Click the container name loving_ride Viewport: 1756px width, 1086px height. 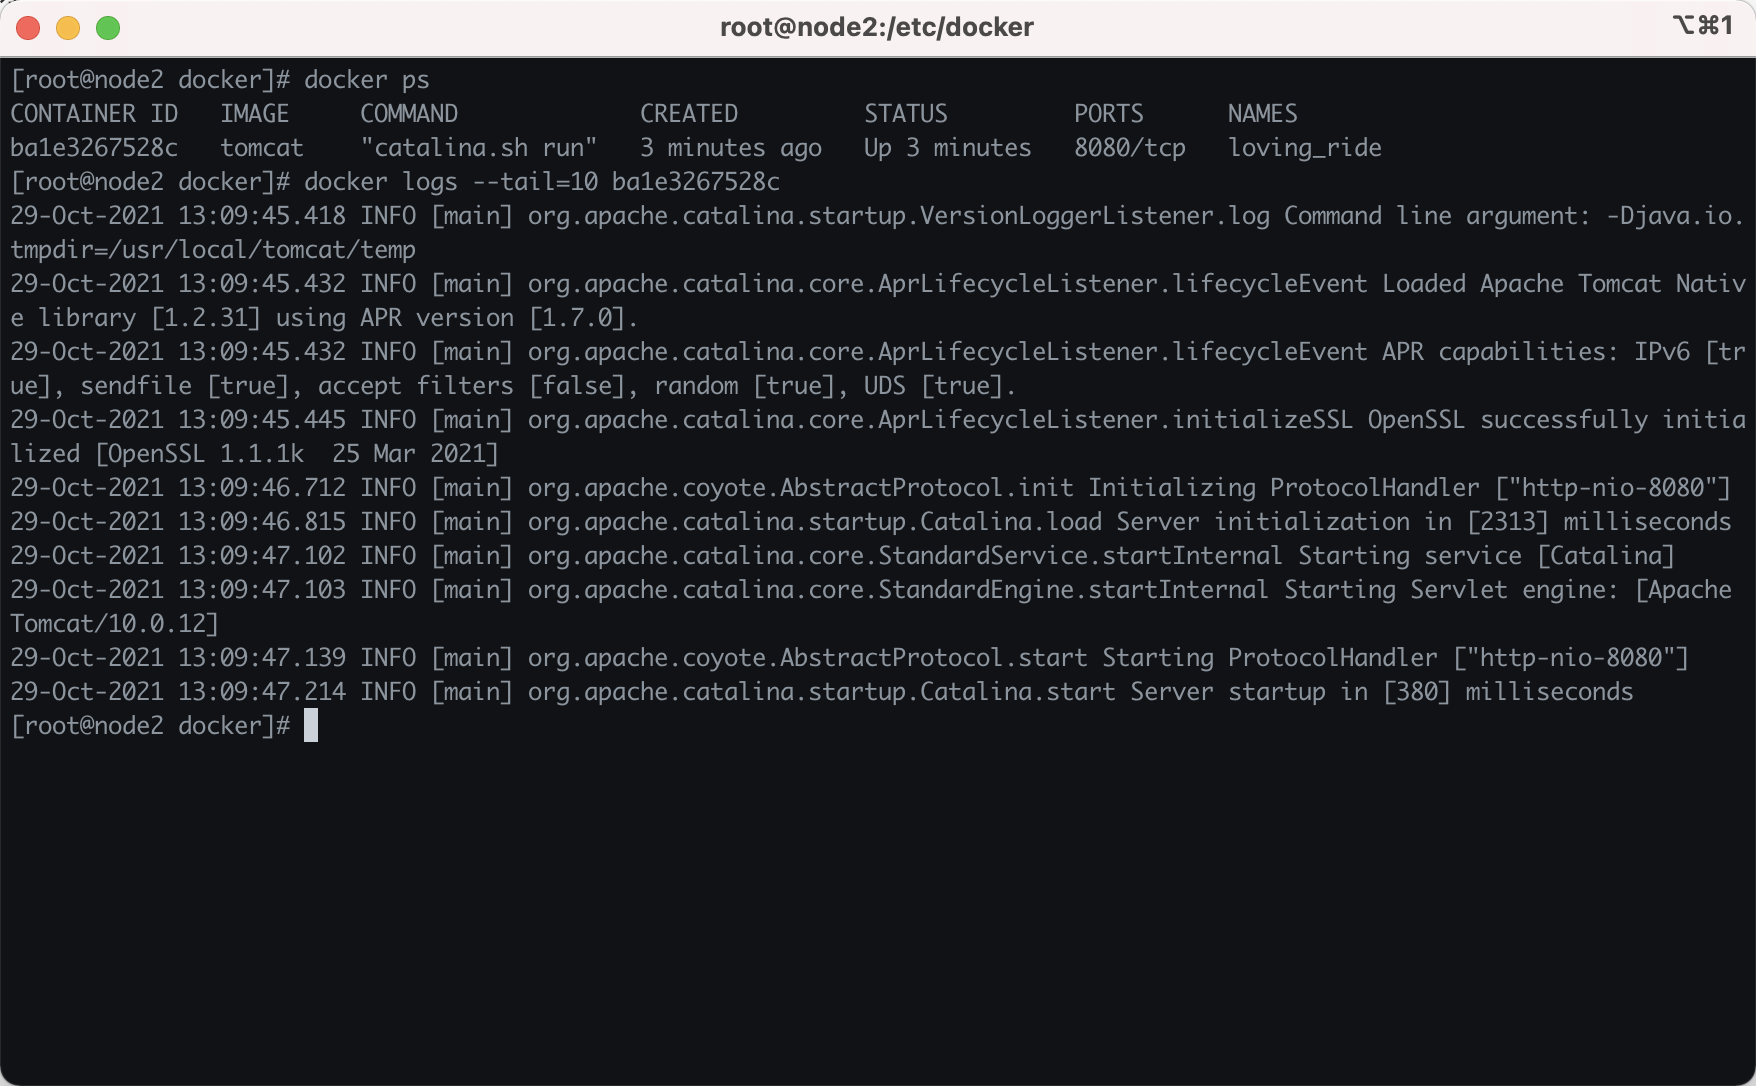pos(1304,148)
